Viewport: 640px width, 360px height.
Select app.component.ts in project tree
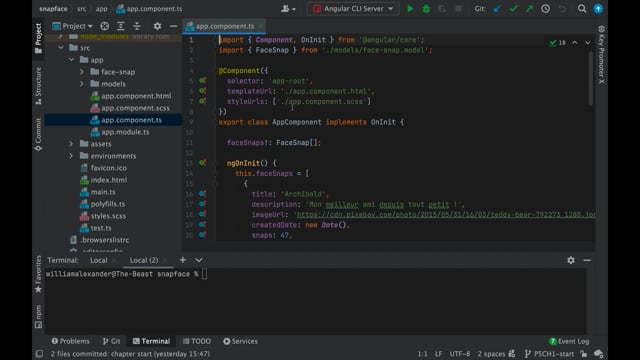click(x=131, y=120)
